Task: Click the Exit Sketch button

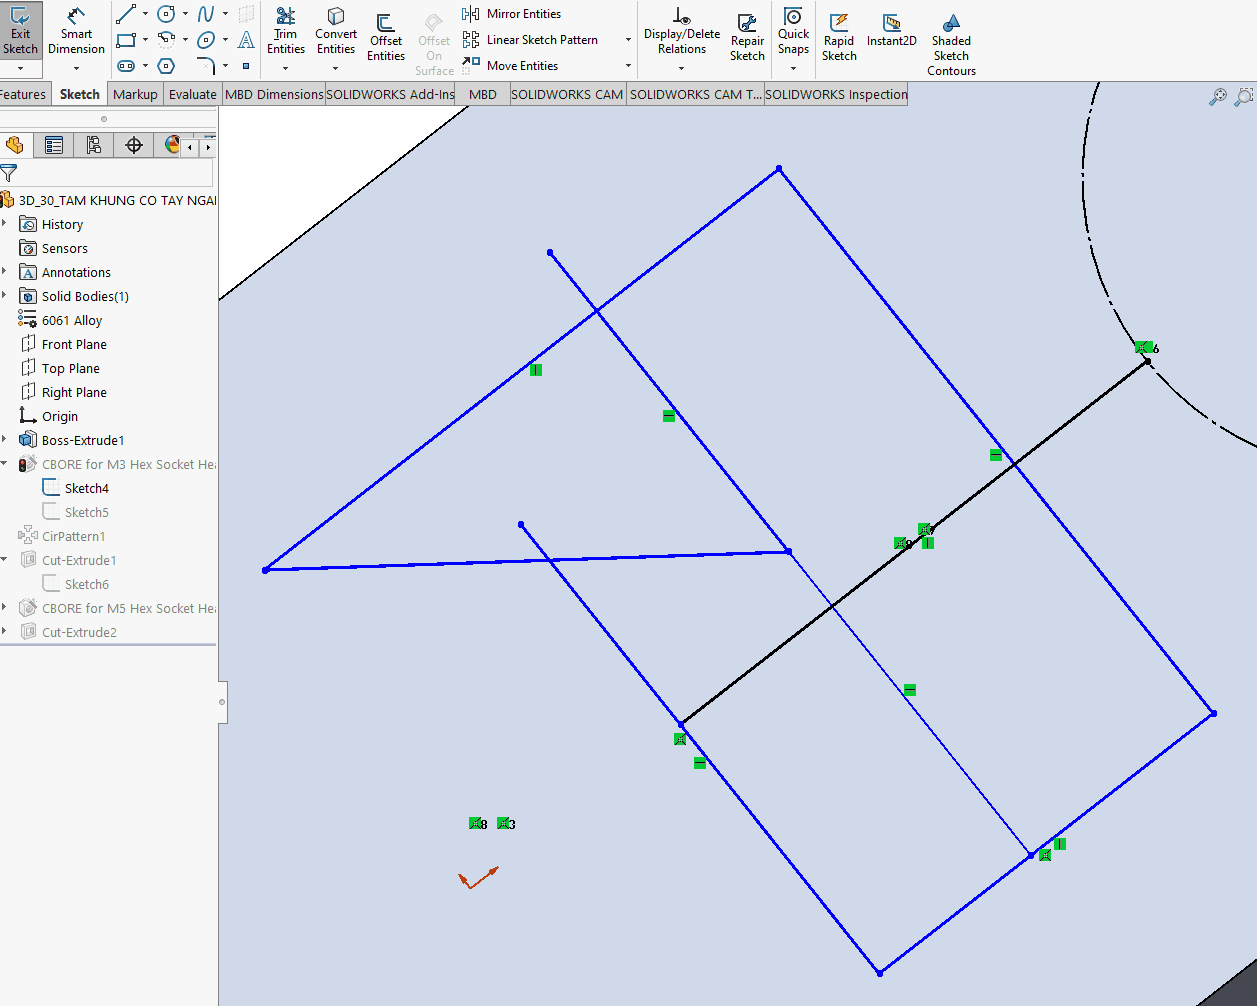Action: point(20,32)
